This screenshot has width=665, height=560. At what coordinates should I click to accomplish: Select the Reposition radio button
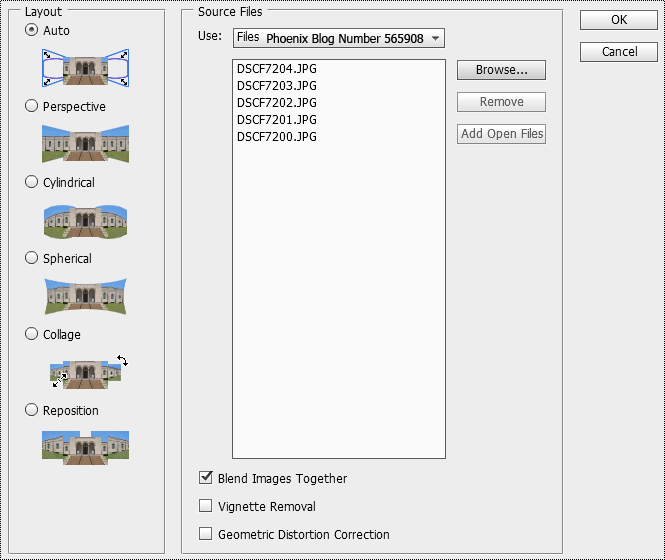[32, 410]
